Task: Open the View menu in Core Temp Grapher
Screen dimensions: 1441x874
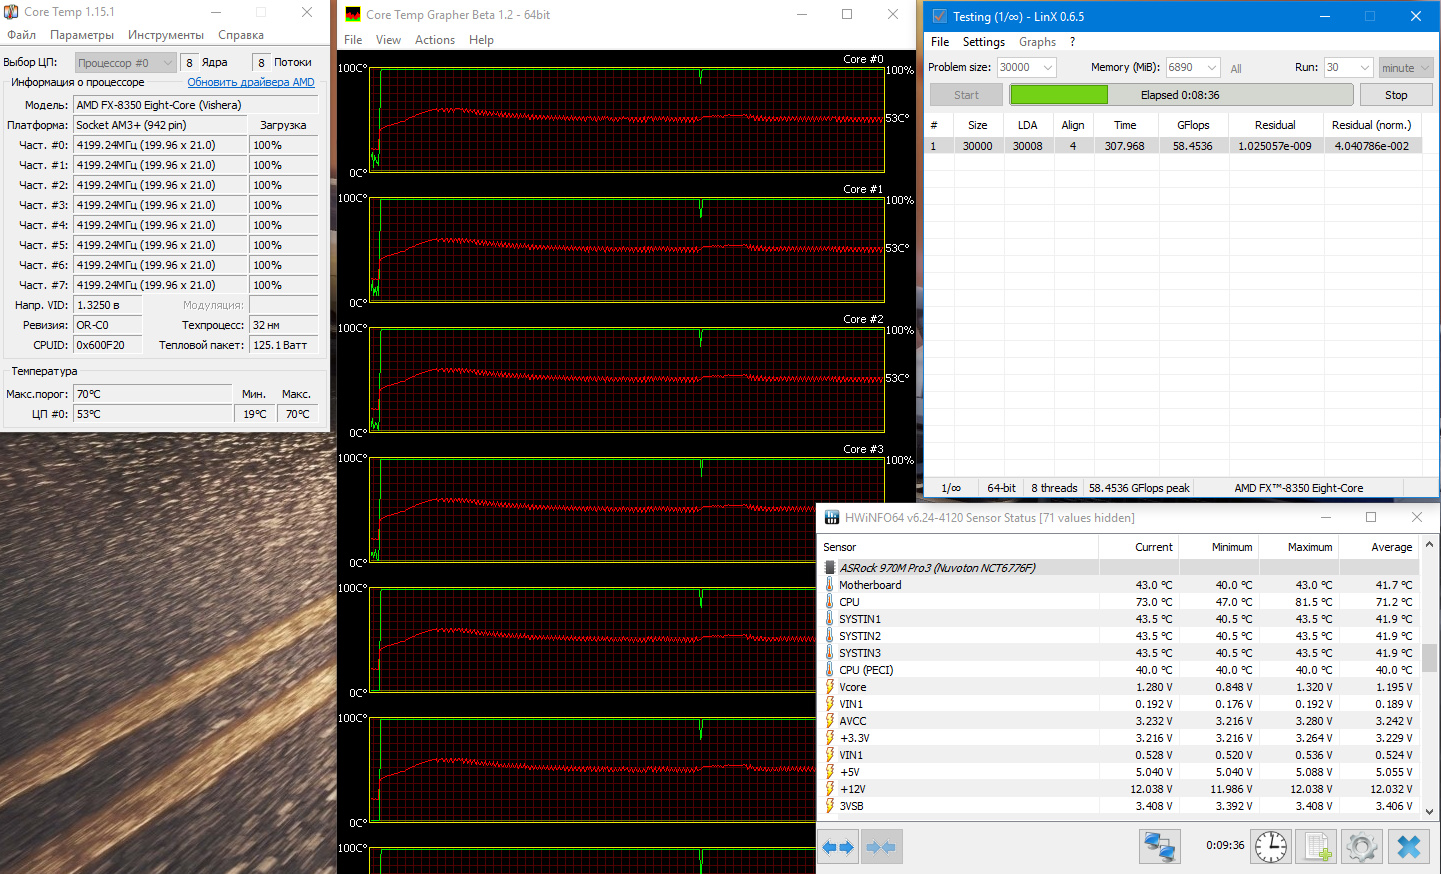Action: [x=388, y=40]
